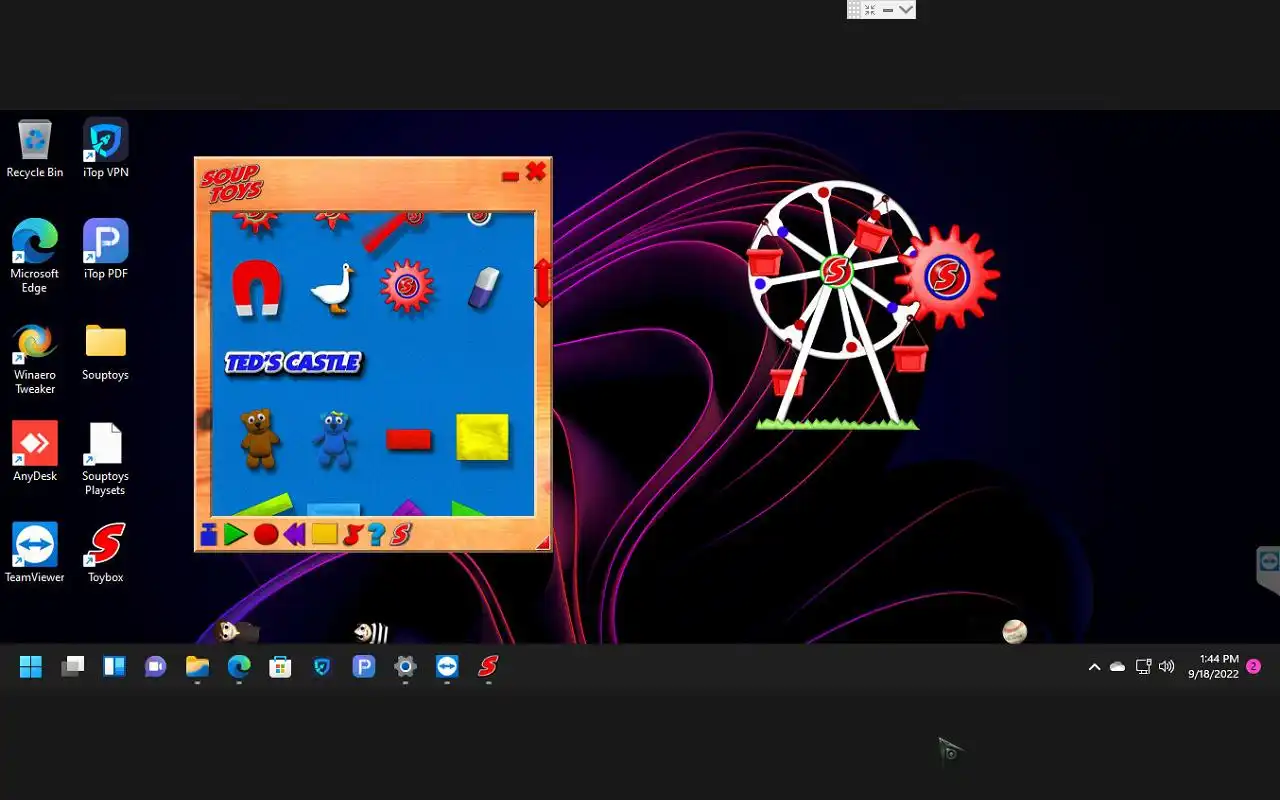Click the Soup Toys logo in the toybox
Viewport: 1280px width, 800px height.
tap(231, 184)
